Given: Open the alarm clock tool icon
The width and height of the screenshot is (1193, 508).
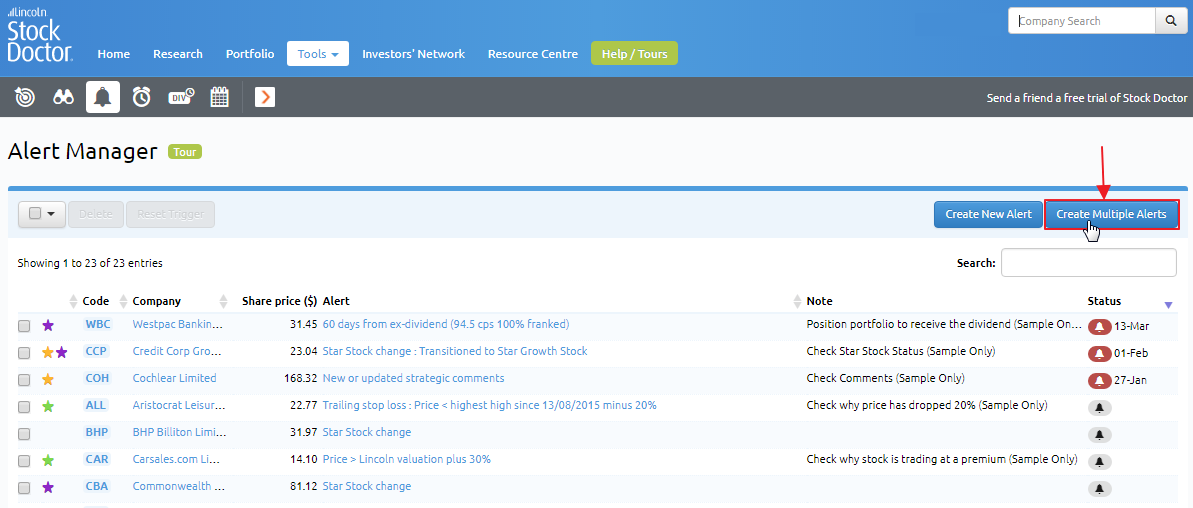Looking at the screenshot, I should [142, 97].
